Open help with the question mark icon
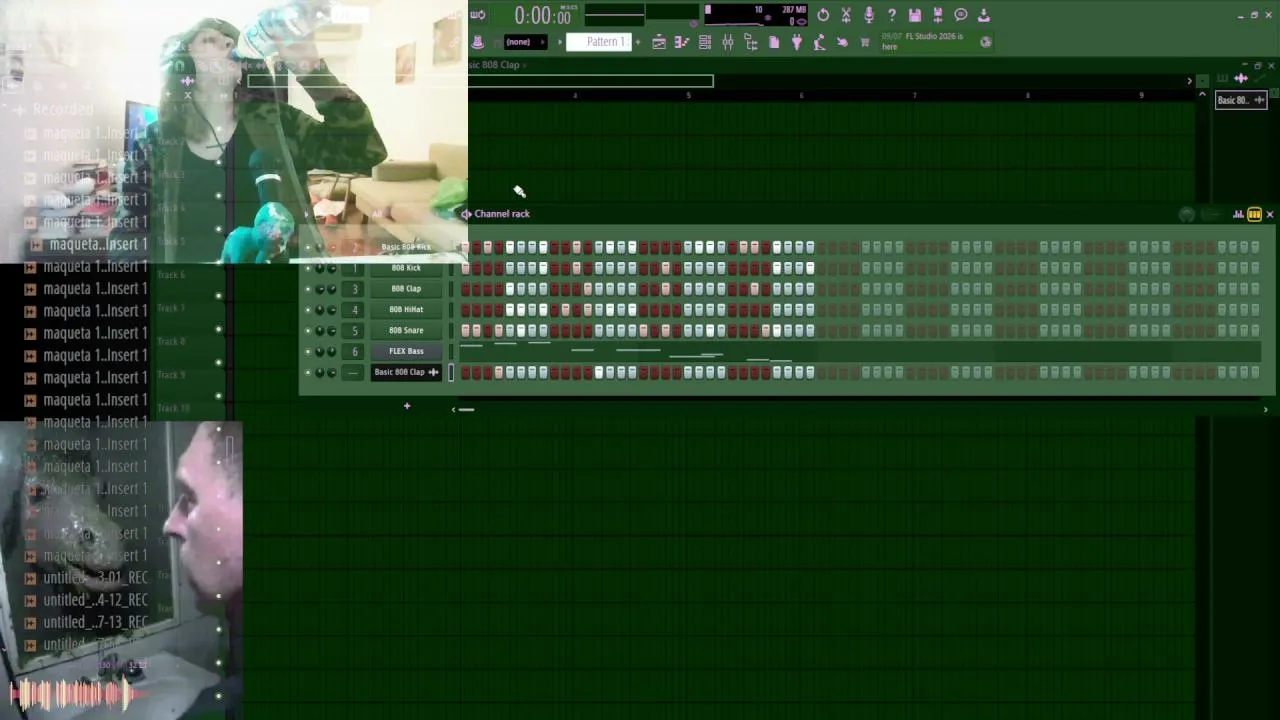Viewport: 1280px width, 720px height. 892,15
